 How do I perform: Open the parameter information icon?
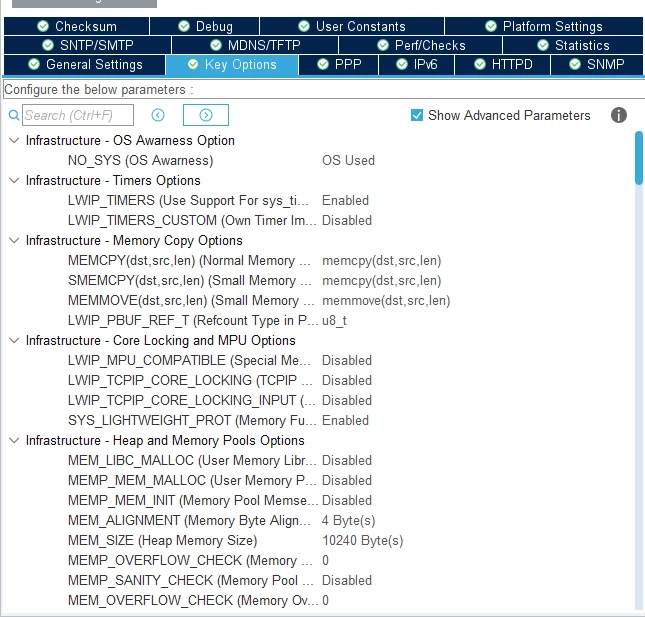[x=619, y=115]
